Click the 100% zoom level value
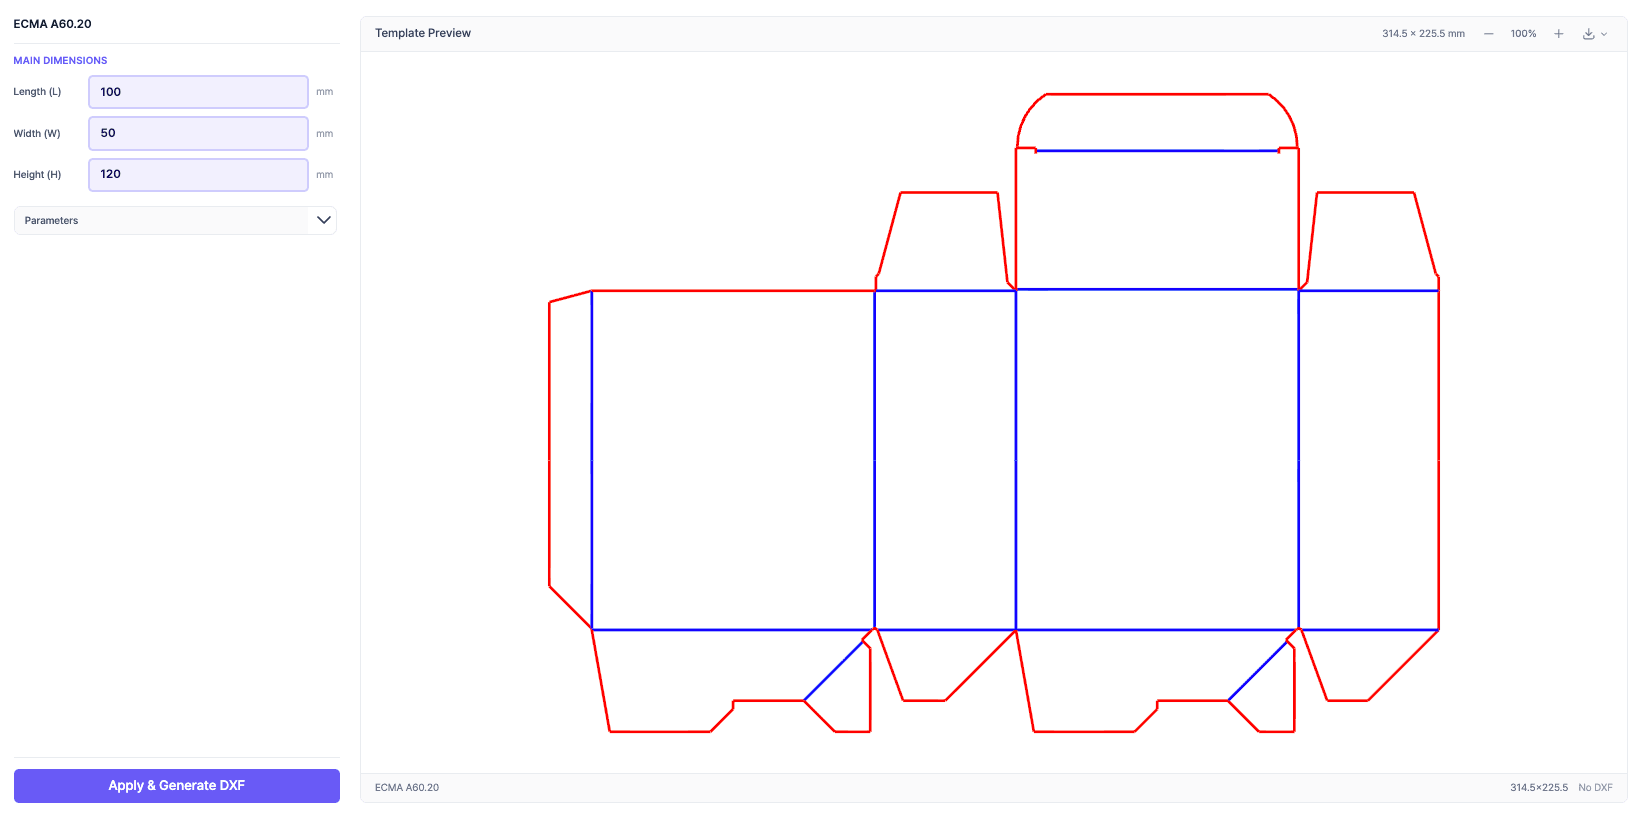This screenshot has height=817, width=1640. pos(1523,34)
